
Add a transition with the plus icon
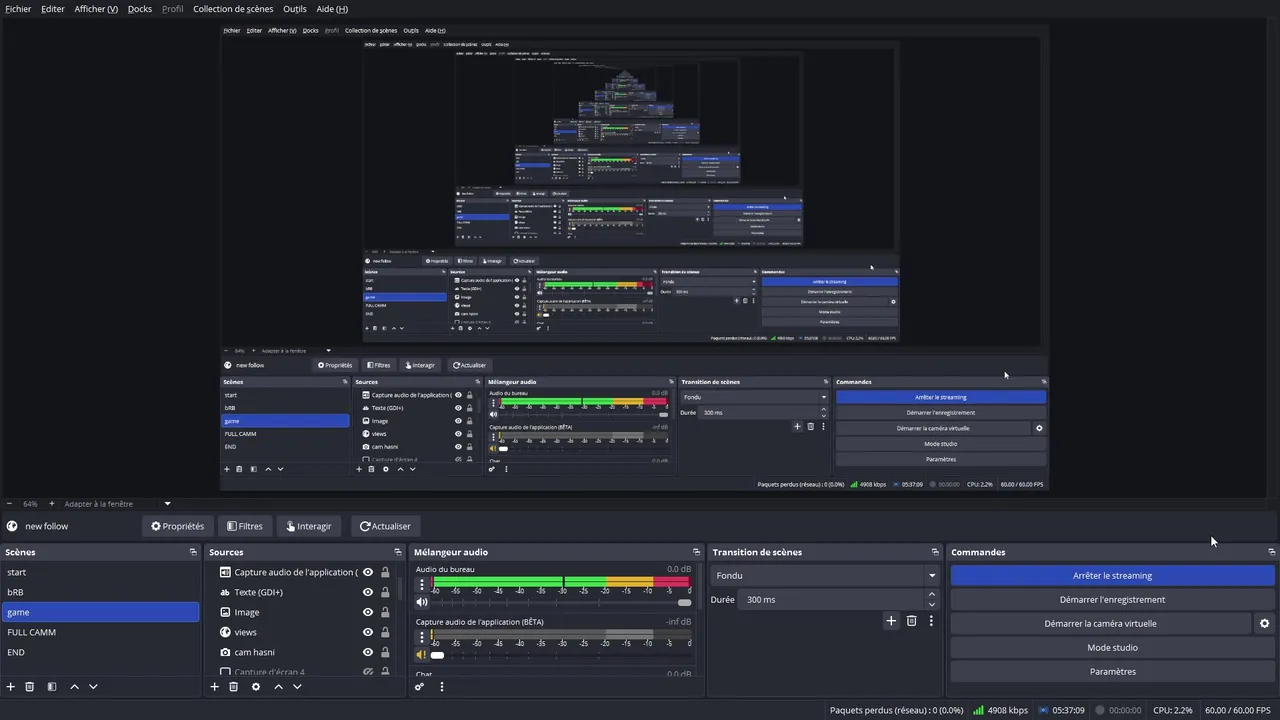(891, 621)
